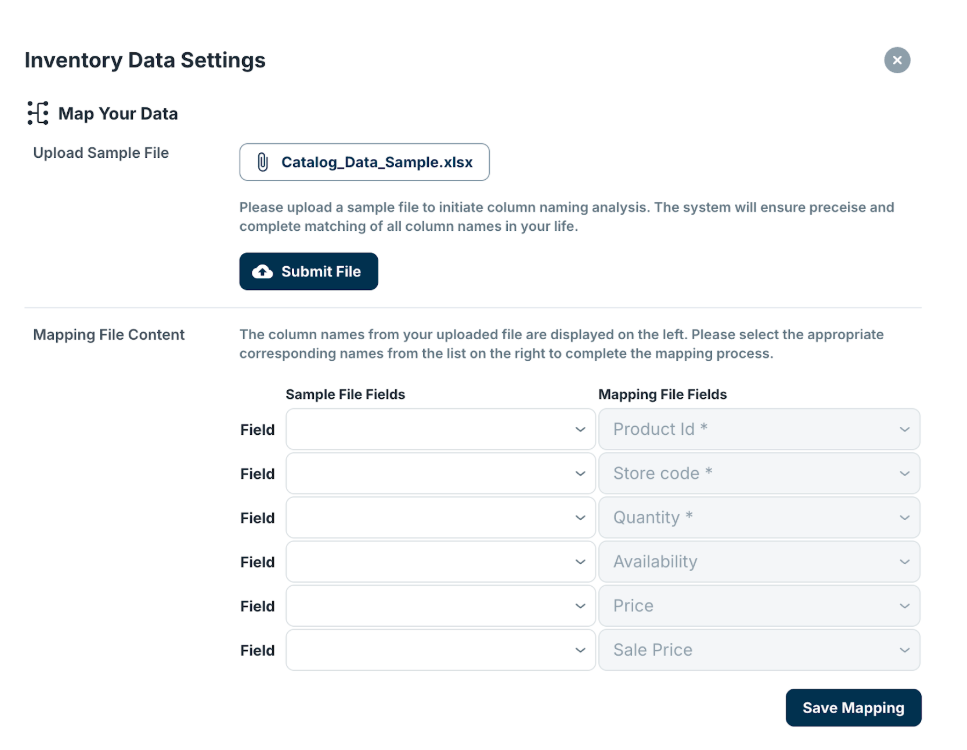Screen dimensions: 967x750
Task: Open the Product Id mapping dropdown
Action: point(759,430)
